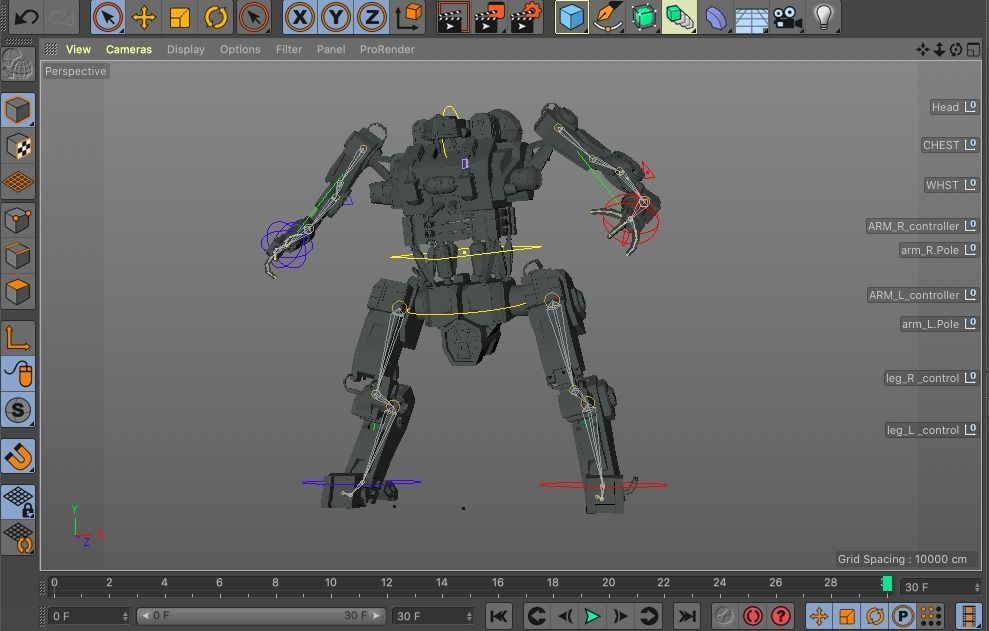Image resolution: width=989 pixels, height=631 pixels.
Task: Activate the Move tool
Action: click(x=144, y=17)
